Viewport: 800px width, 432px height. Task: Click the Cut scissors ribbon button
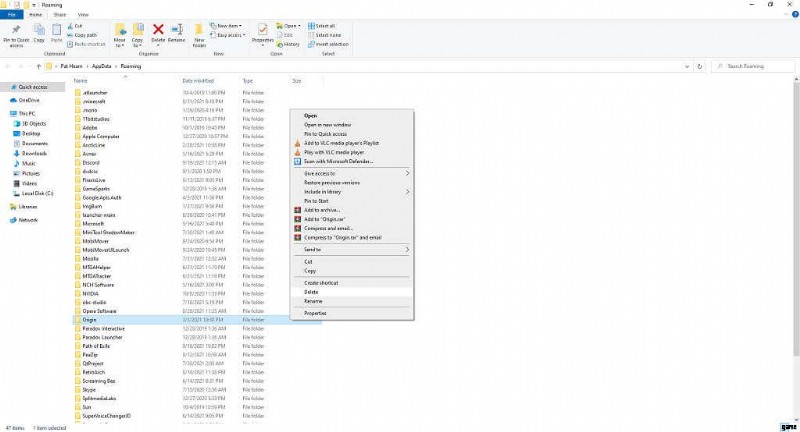click(75, 26)
